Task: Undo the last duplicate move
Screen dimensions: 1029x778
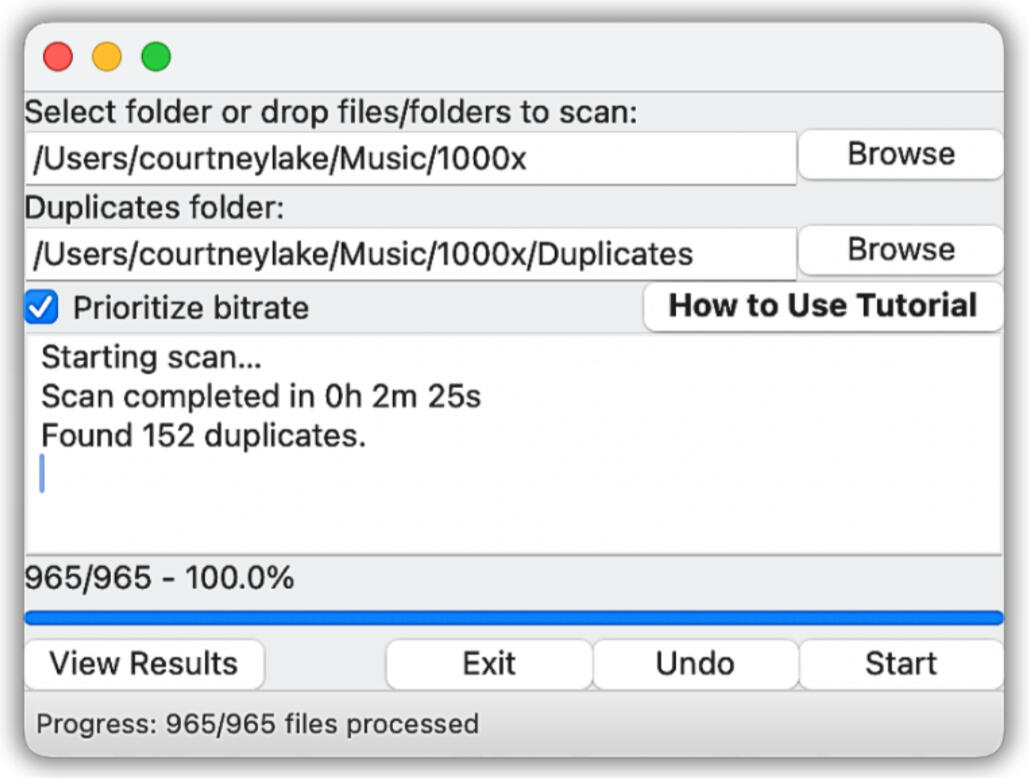Action: pos(695,664)
